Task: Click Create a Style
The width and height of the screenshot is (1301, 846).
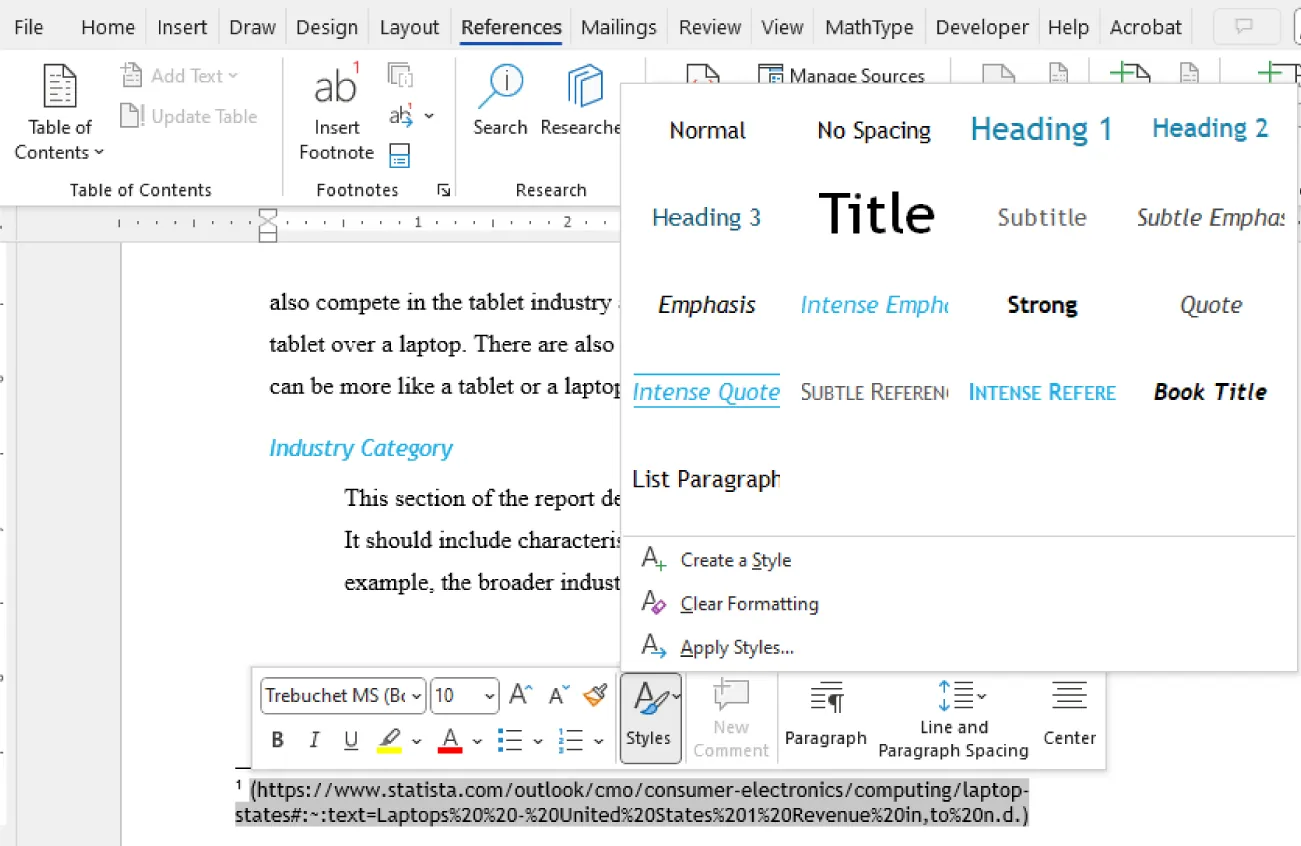Action: [736, 560]
